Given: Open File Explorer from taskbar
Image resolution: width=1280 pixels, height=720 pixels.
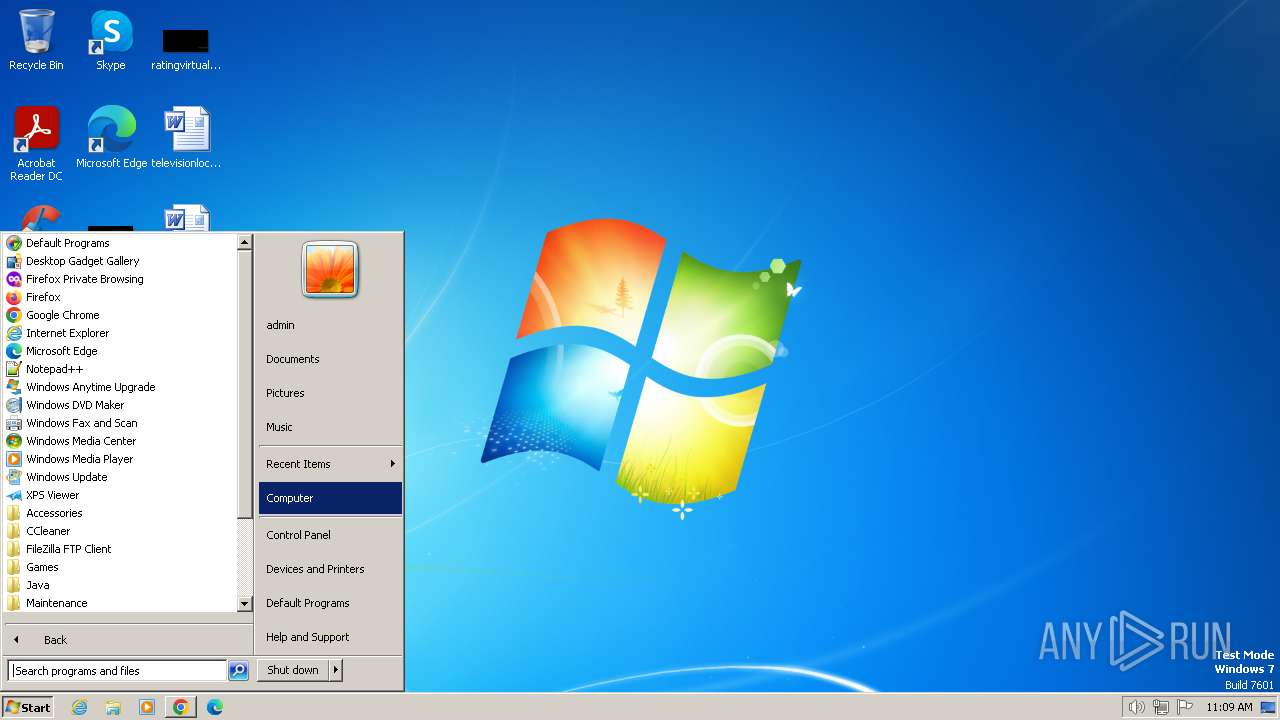Looking at the screenshot, I should coord(113,707).
